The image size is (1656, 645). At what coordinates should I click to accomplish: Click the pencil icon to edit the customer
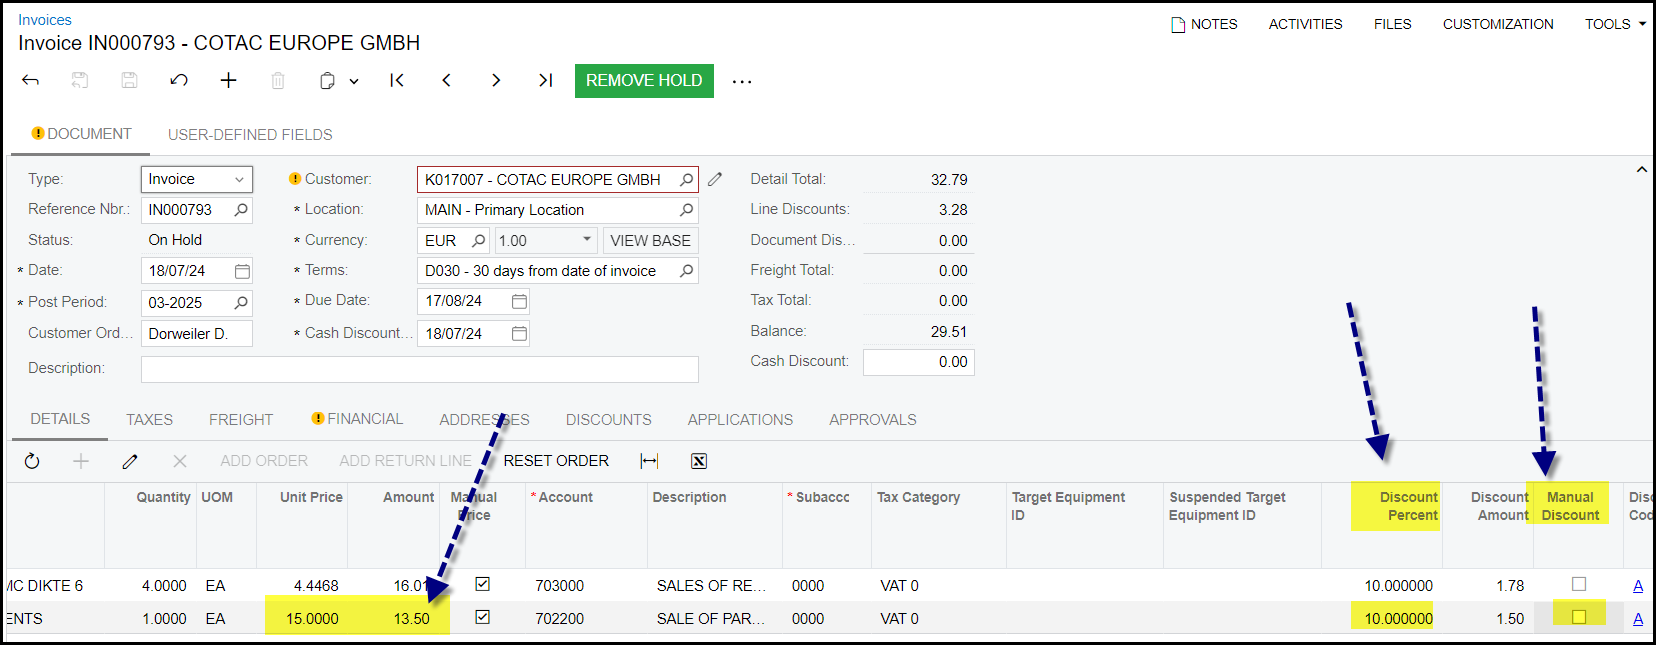click(x=715, y=180)
